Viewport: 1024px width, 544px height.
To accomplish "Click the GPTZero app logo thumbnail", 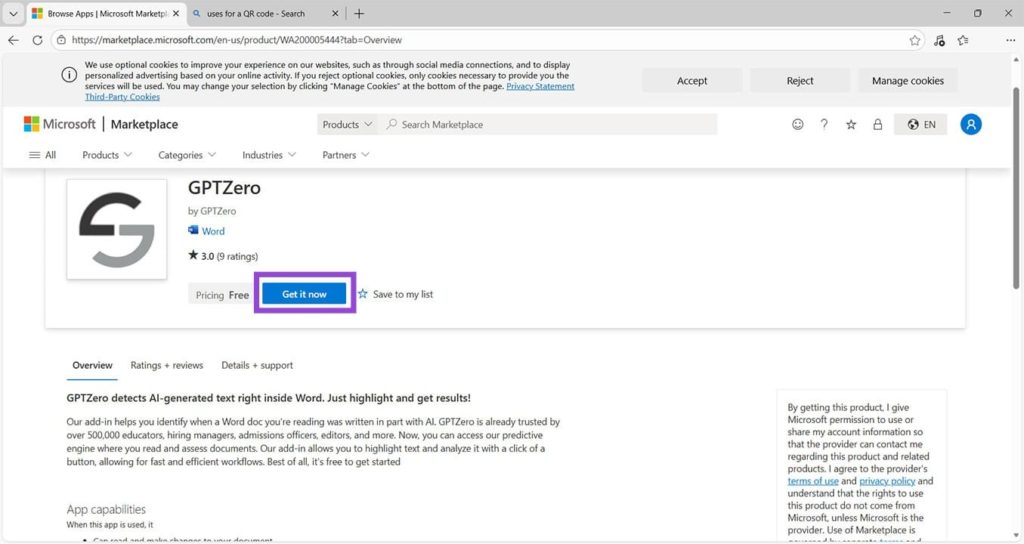I will click(117, 229).
